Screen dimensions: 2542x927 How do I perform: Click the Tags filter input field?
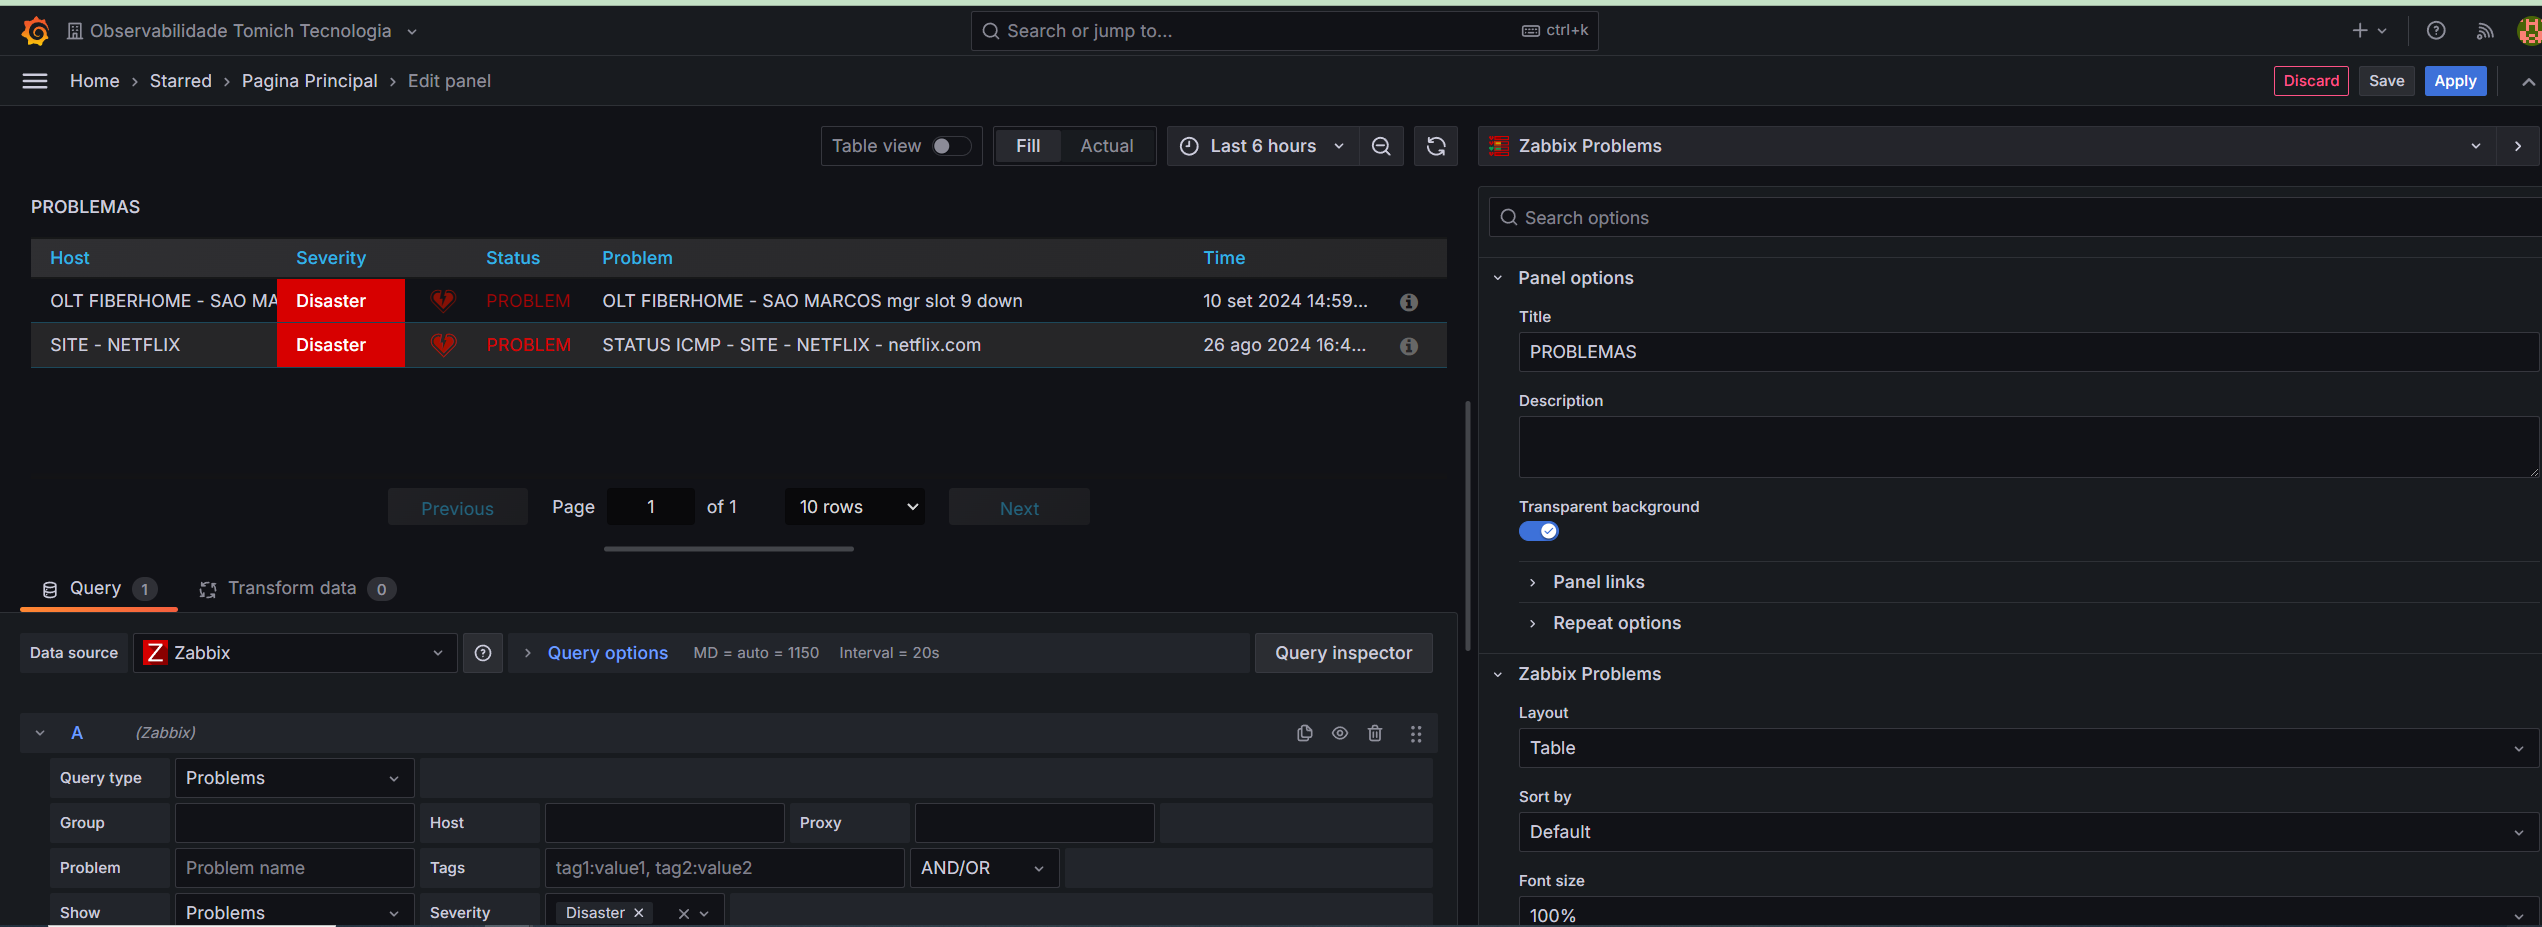pos(724,868)
